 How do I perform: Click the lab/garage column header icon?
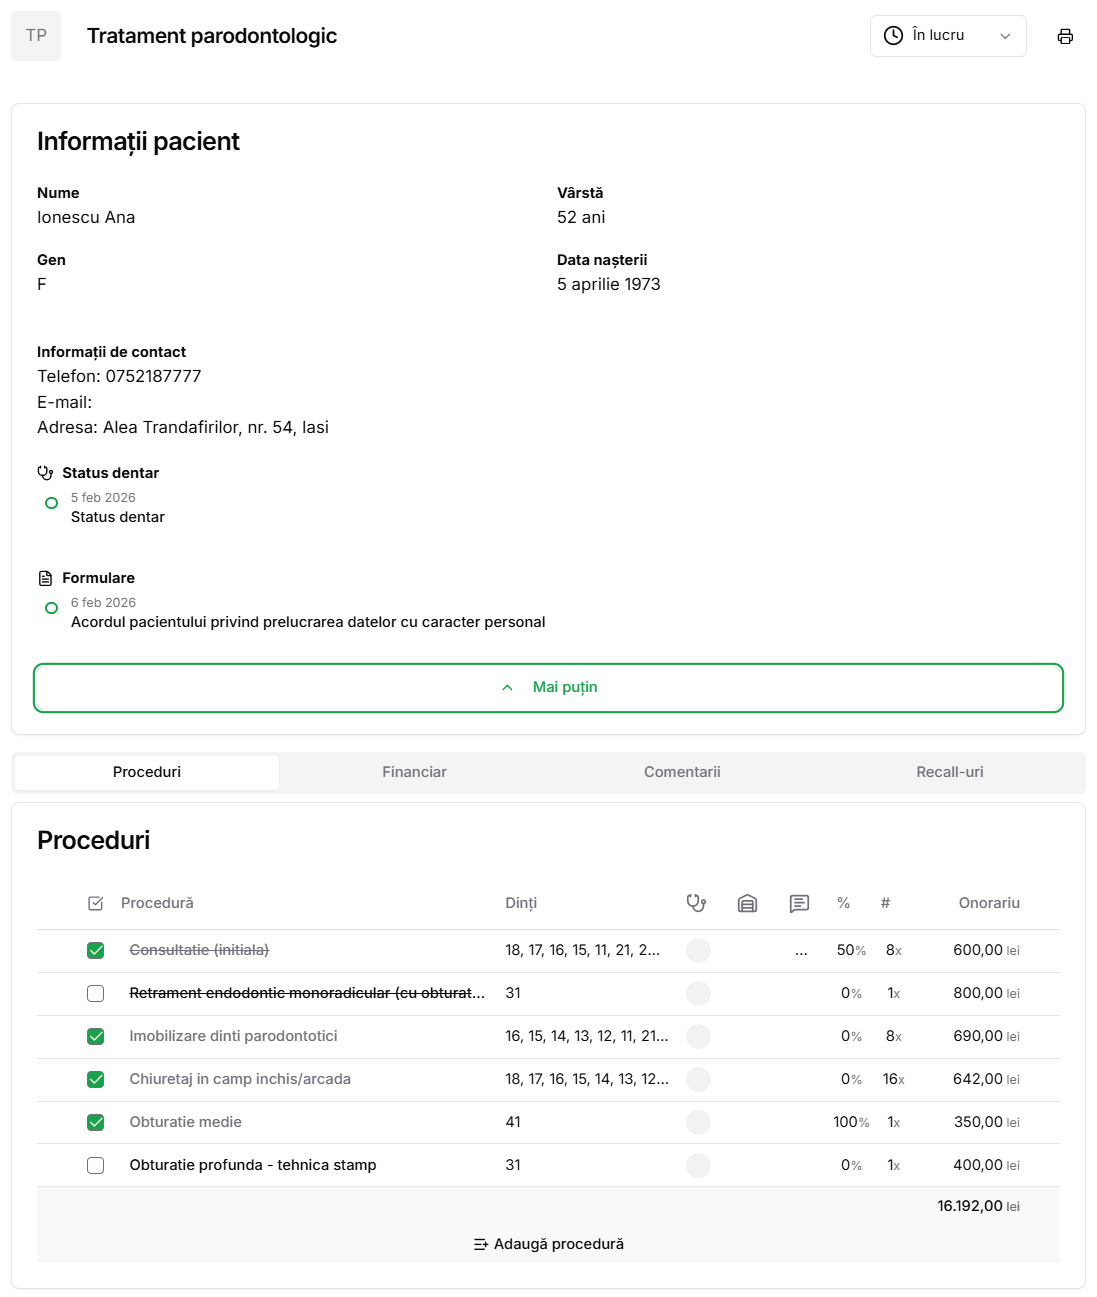747,903
